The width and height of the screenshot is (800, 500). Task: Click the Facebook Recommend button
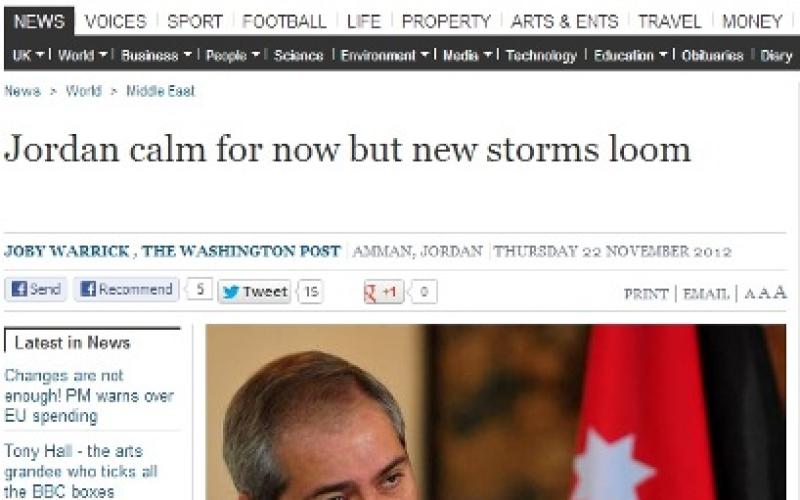click(126, 289)
